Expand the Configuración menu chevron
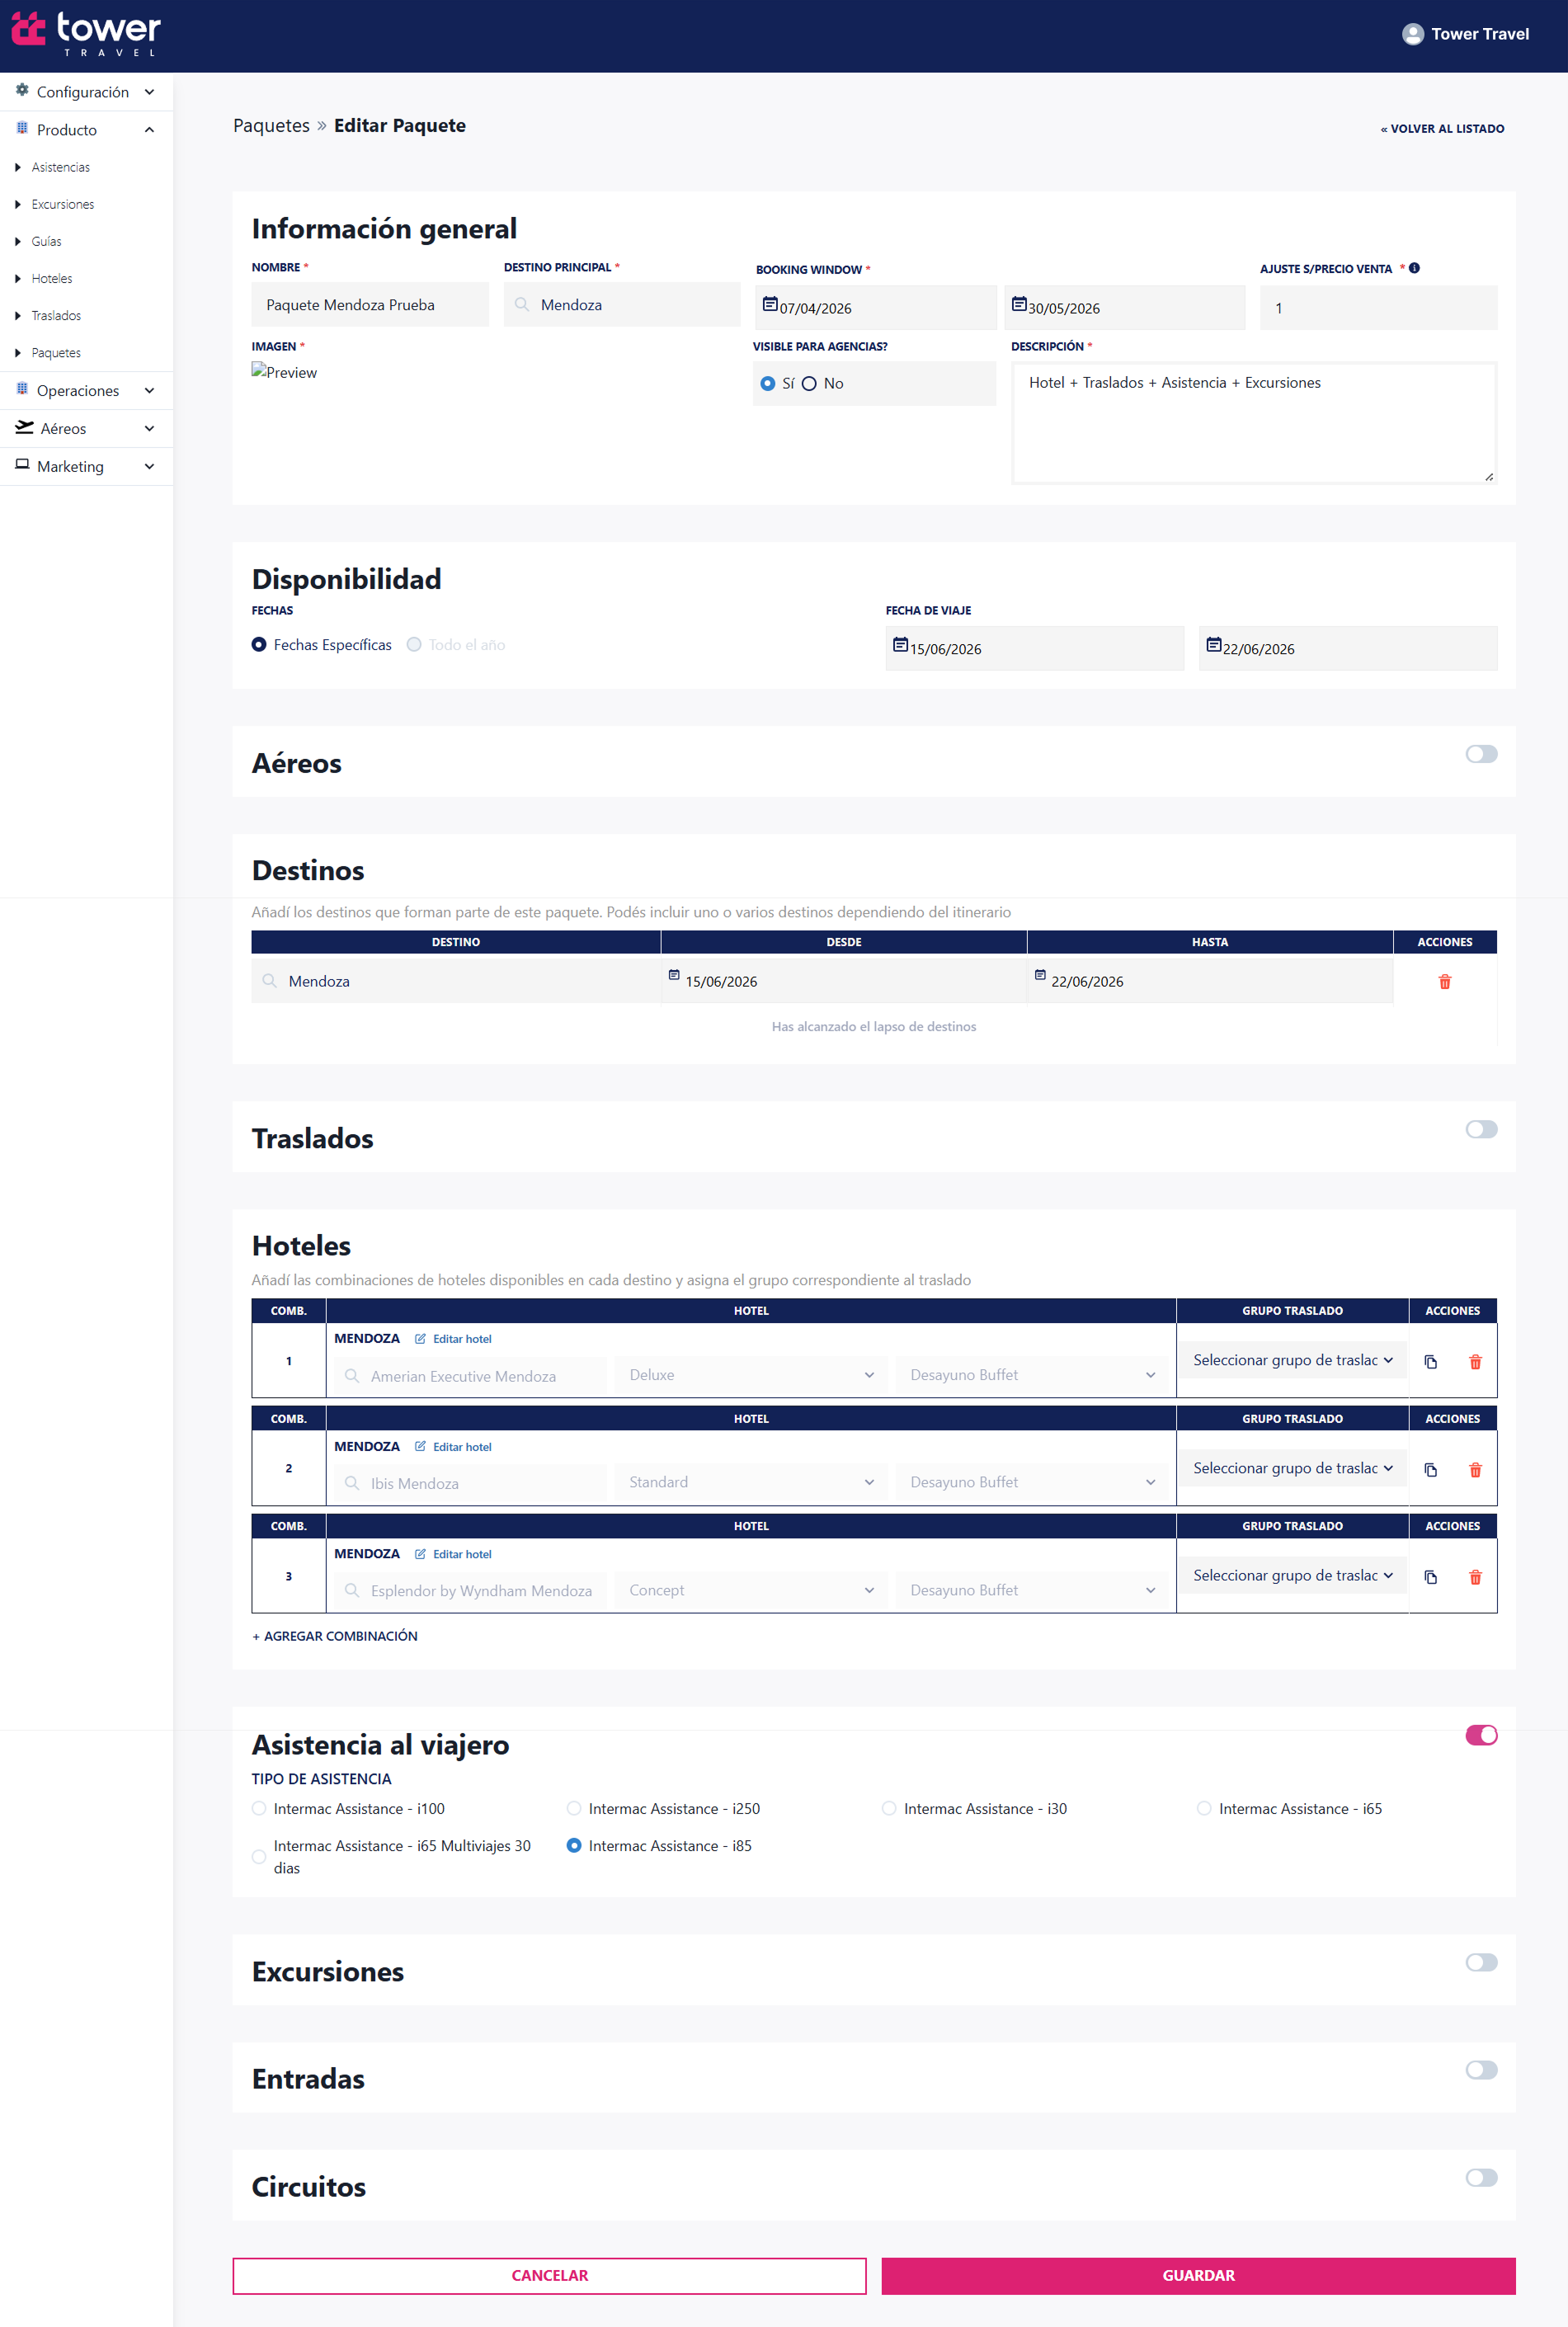This screenshot has width=1568, height=2327. point(150,92)
